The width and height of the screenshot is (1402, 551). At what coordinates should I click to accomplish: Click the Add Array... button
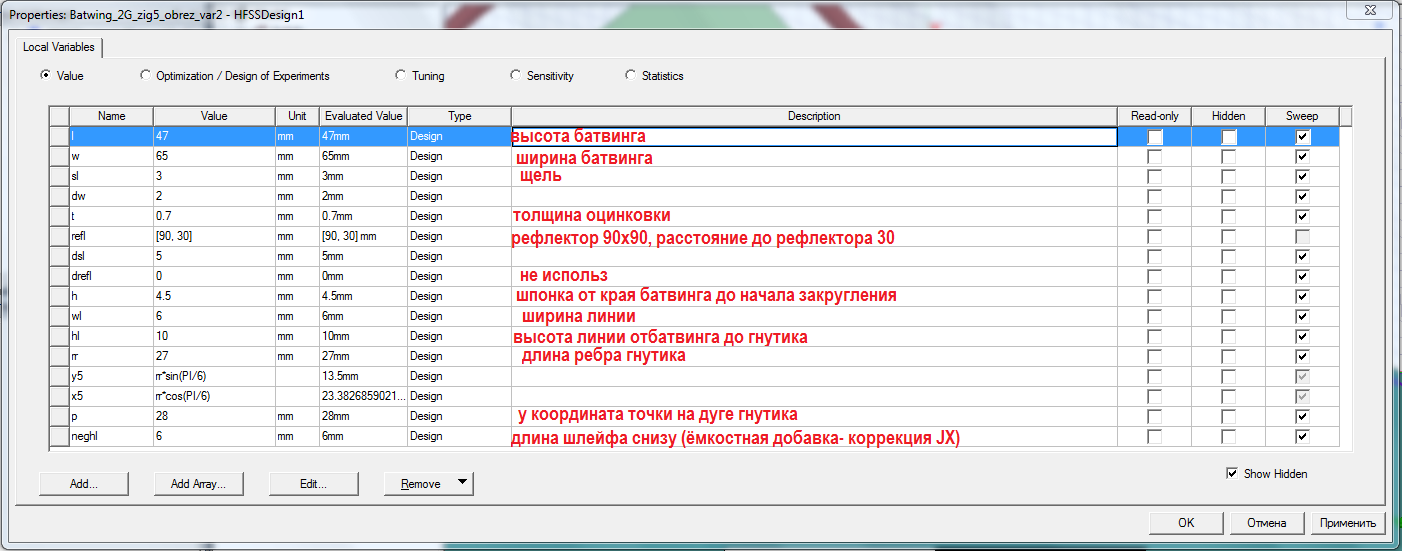(199, 484)
